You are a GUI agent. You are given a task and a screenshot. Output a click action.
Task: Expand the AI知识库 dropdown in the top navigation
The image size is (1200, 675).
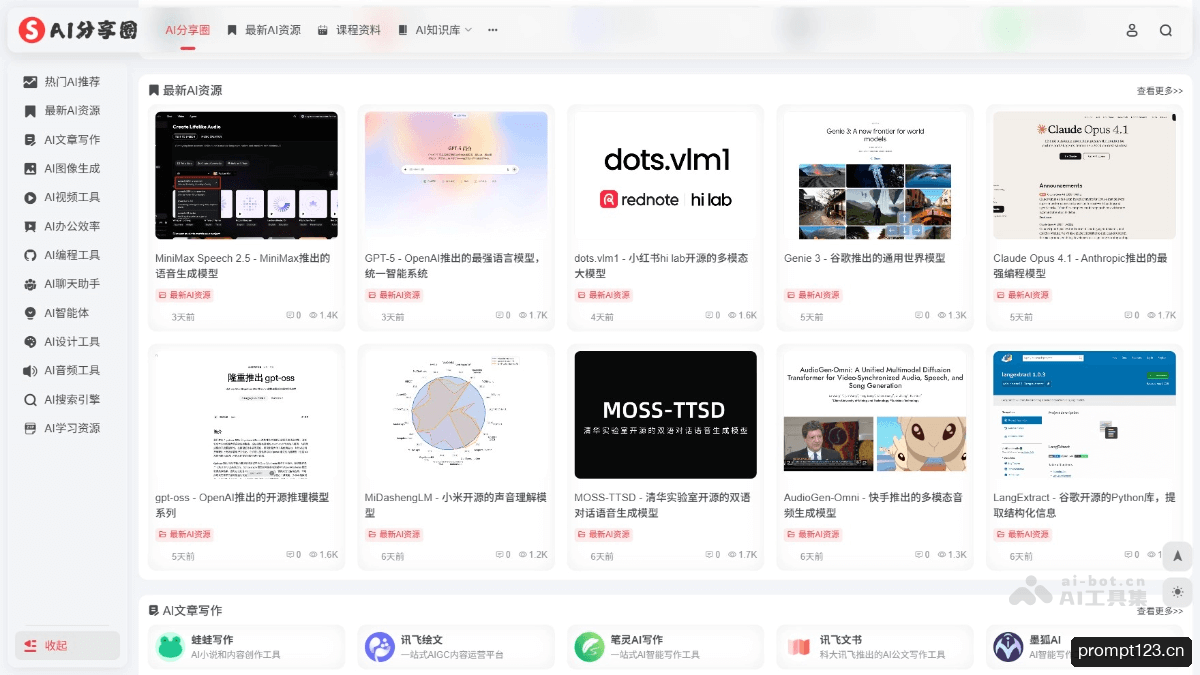pyautogui.click(x=435, y=30)
